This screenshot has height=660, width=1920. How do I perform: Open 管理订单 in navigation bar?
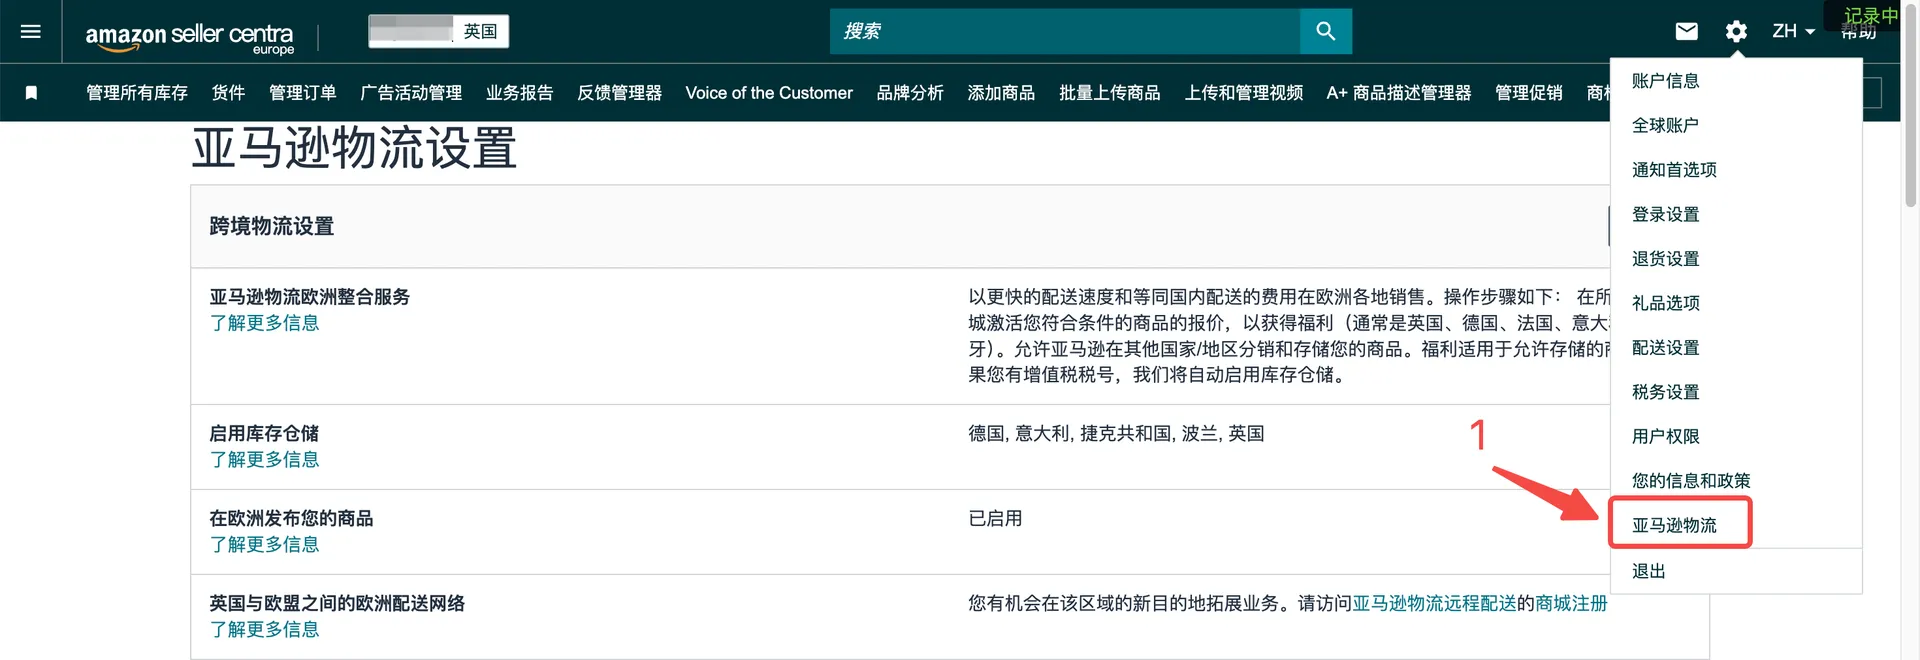point(302,93)
